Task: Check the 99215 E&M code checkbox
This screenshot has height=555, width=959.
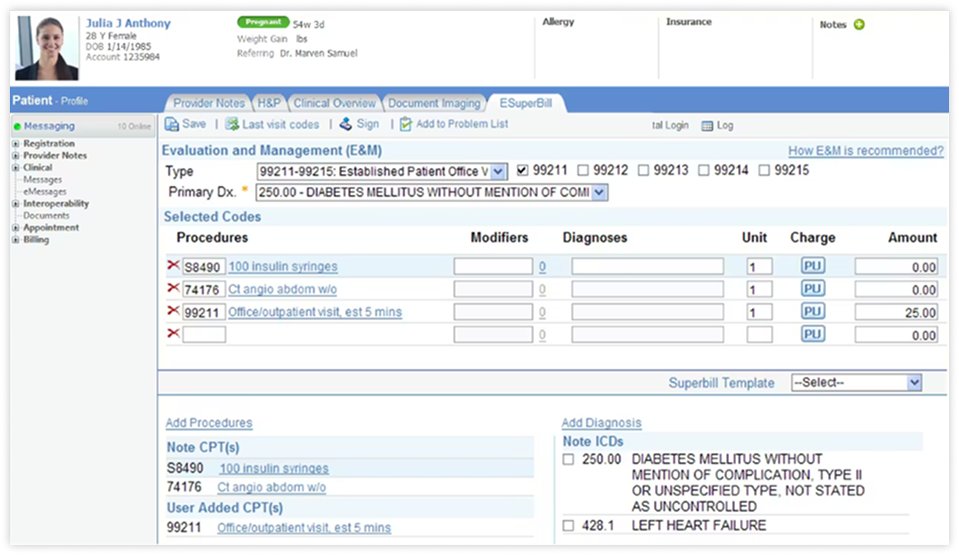Action: point(764,170)
